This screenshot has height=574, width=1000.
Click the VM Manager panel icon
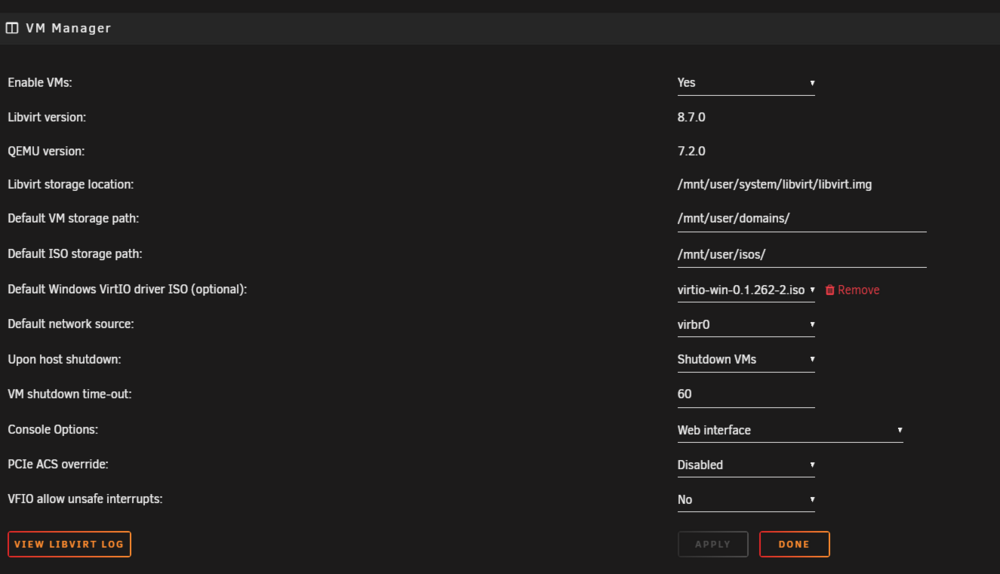(12, 28)
